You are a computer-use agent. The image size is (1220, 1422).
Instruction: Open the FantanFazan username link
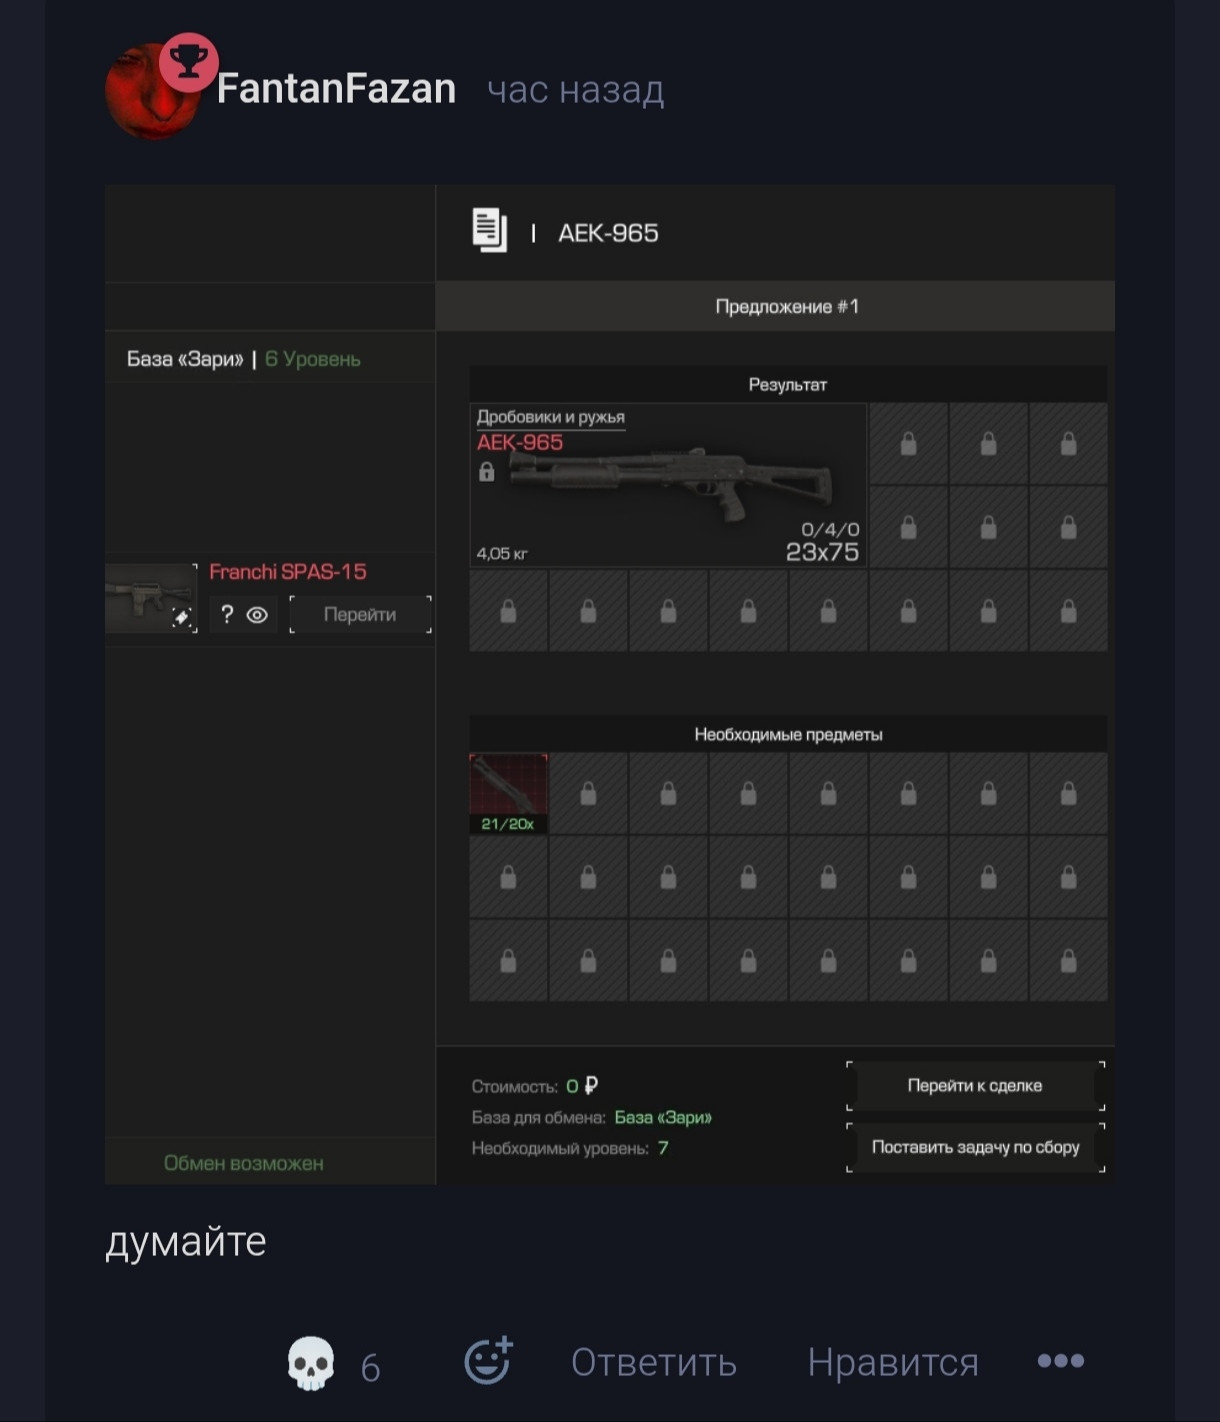pyautogui.click(x=336, y=89)
